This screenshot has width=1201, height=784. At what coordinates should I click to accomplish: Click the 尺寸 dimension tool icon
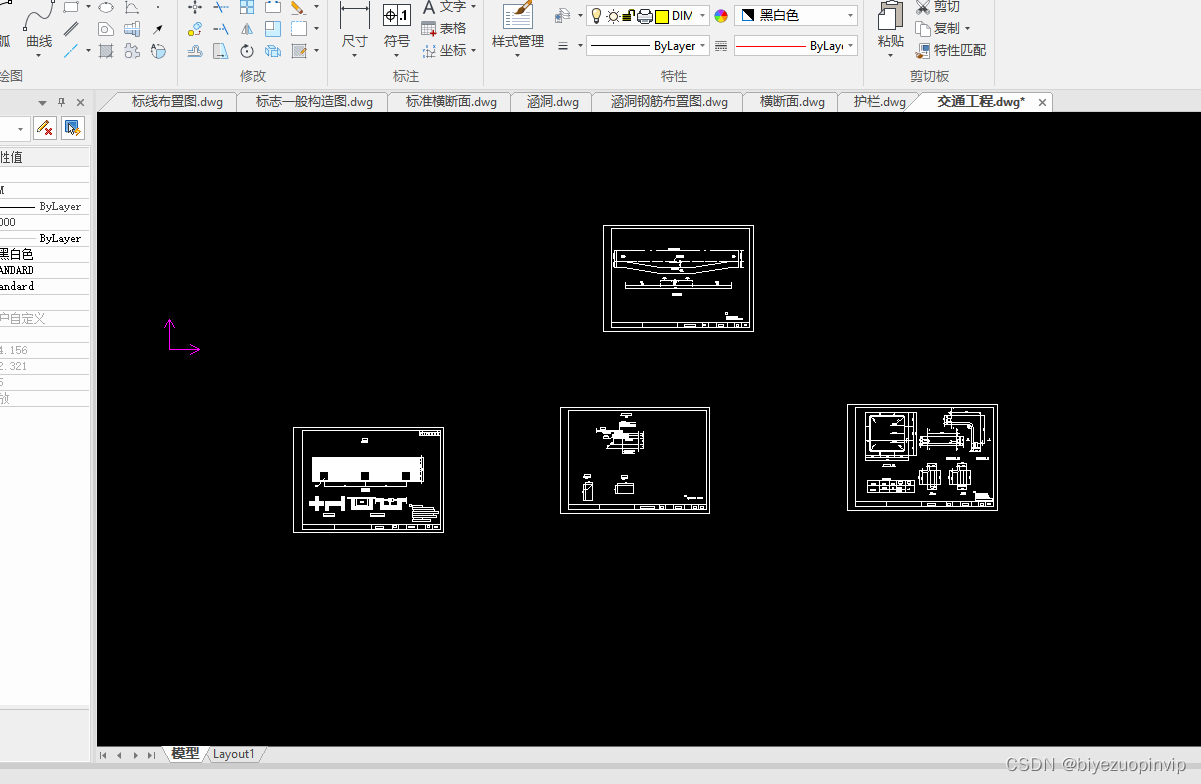pyautogui.click(x=355, y=16)
